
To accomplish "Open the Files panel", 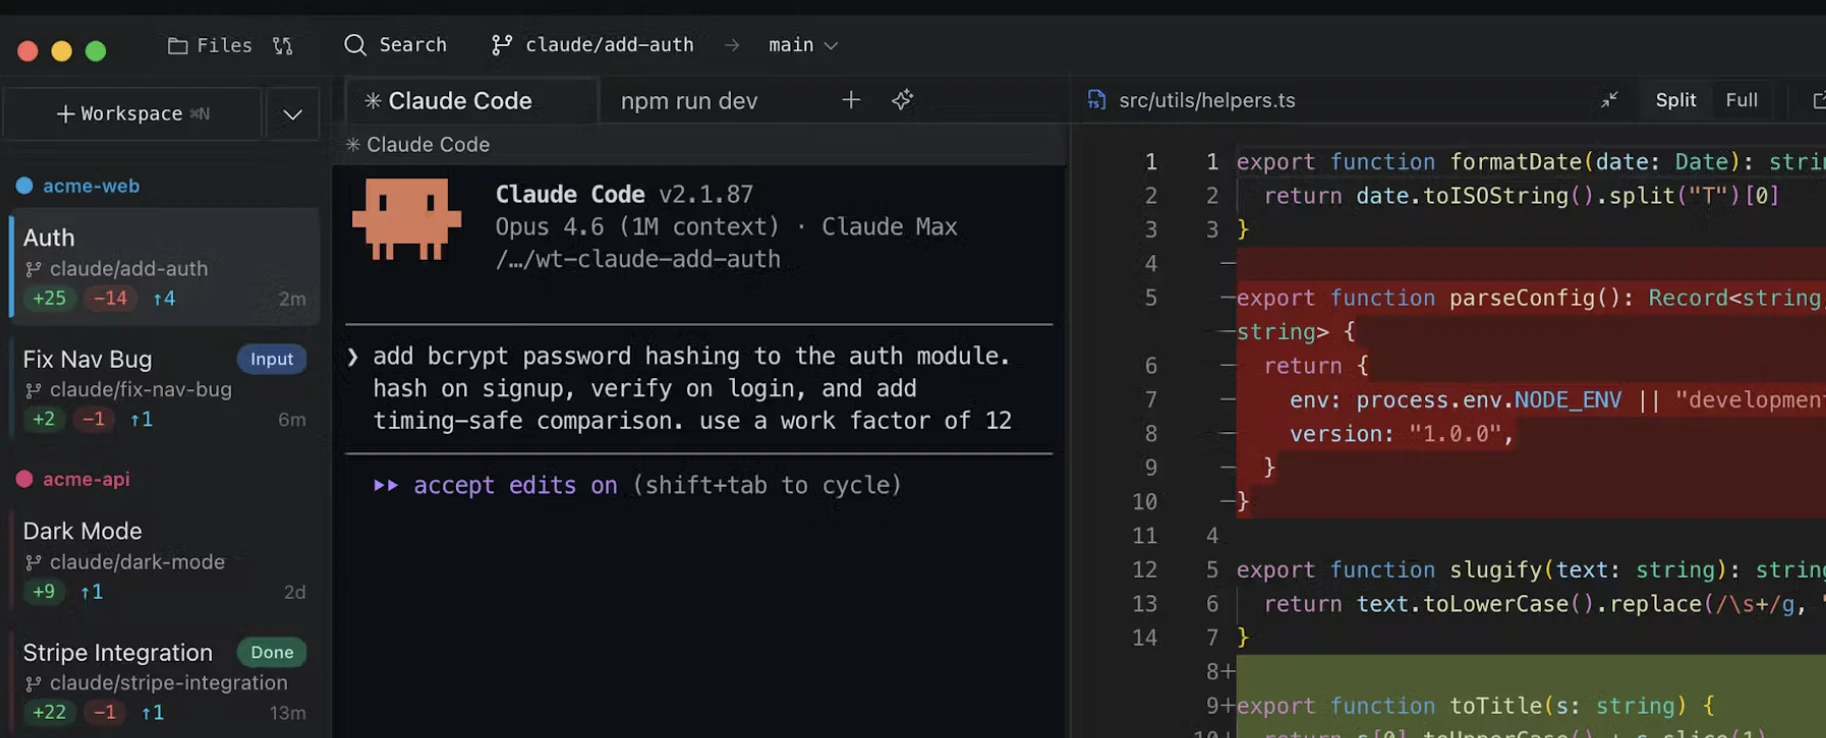I will 210,45.
